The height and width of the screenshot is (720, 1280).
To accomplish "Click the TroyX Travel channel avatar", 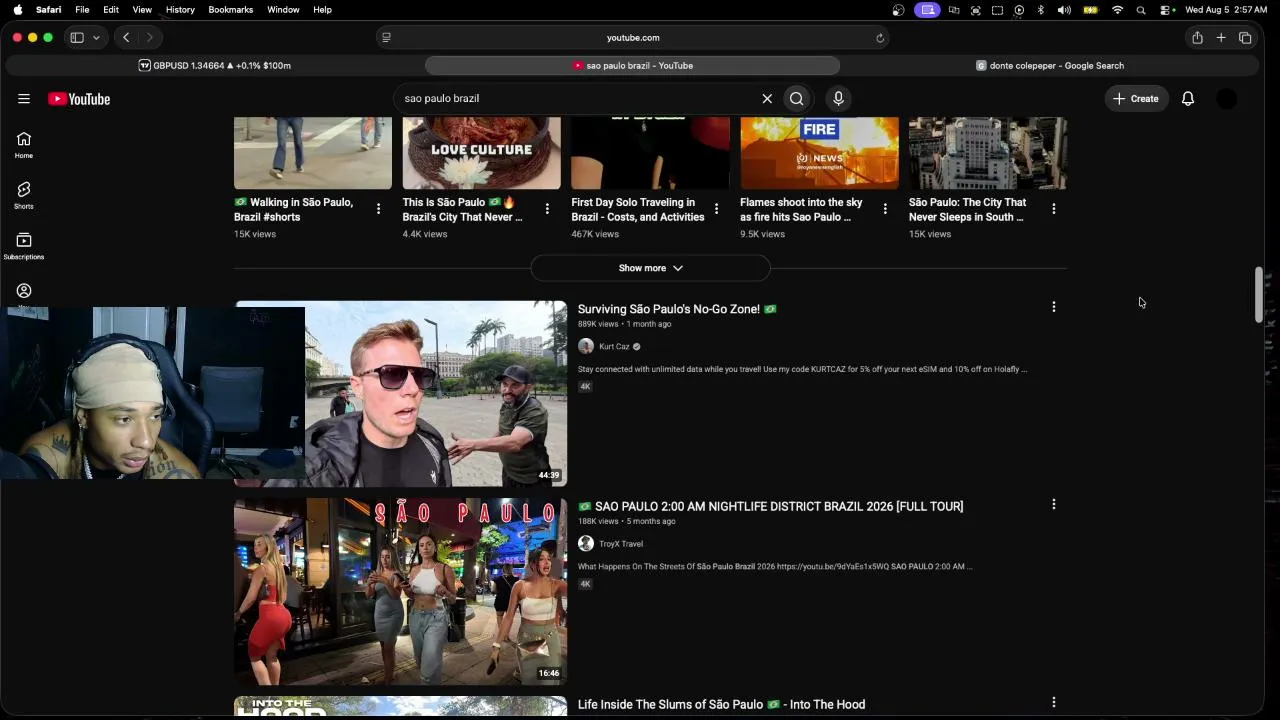I will 586,544.
